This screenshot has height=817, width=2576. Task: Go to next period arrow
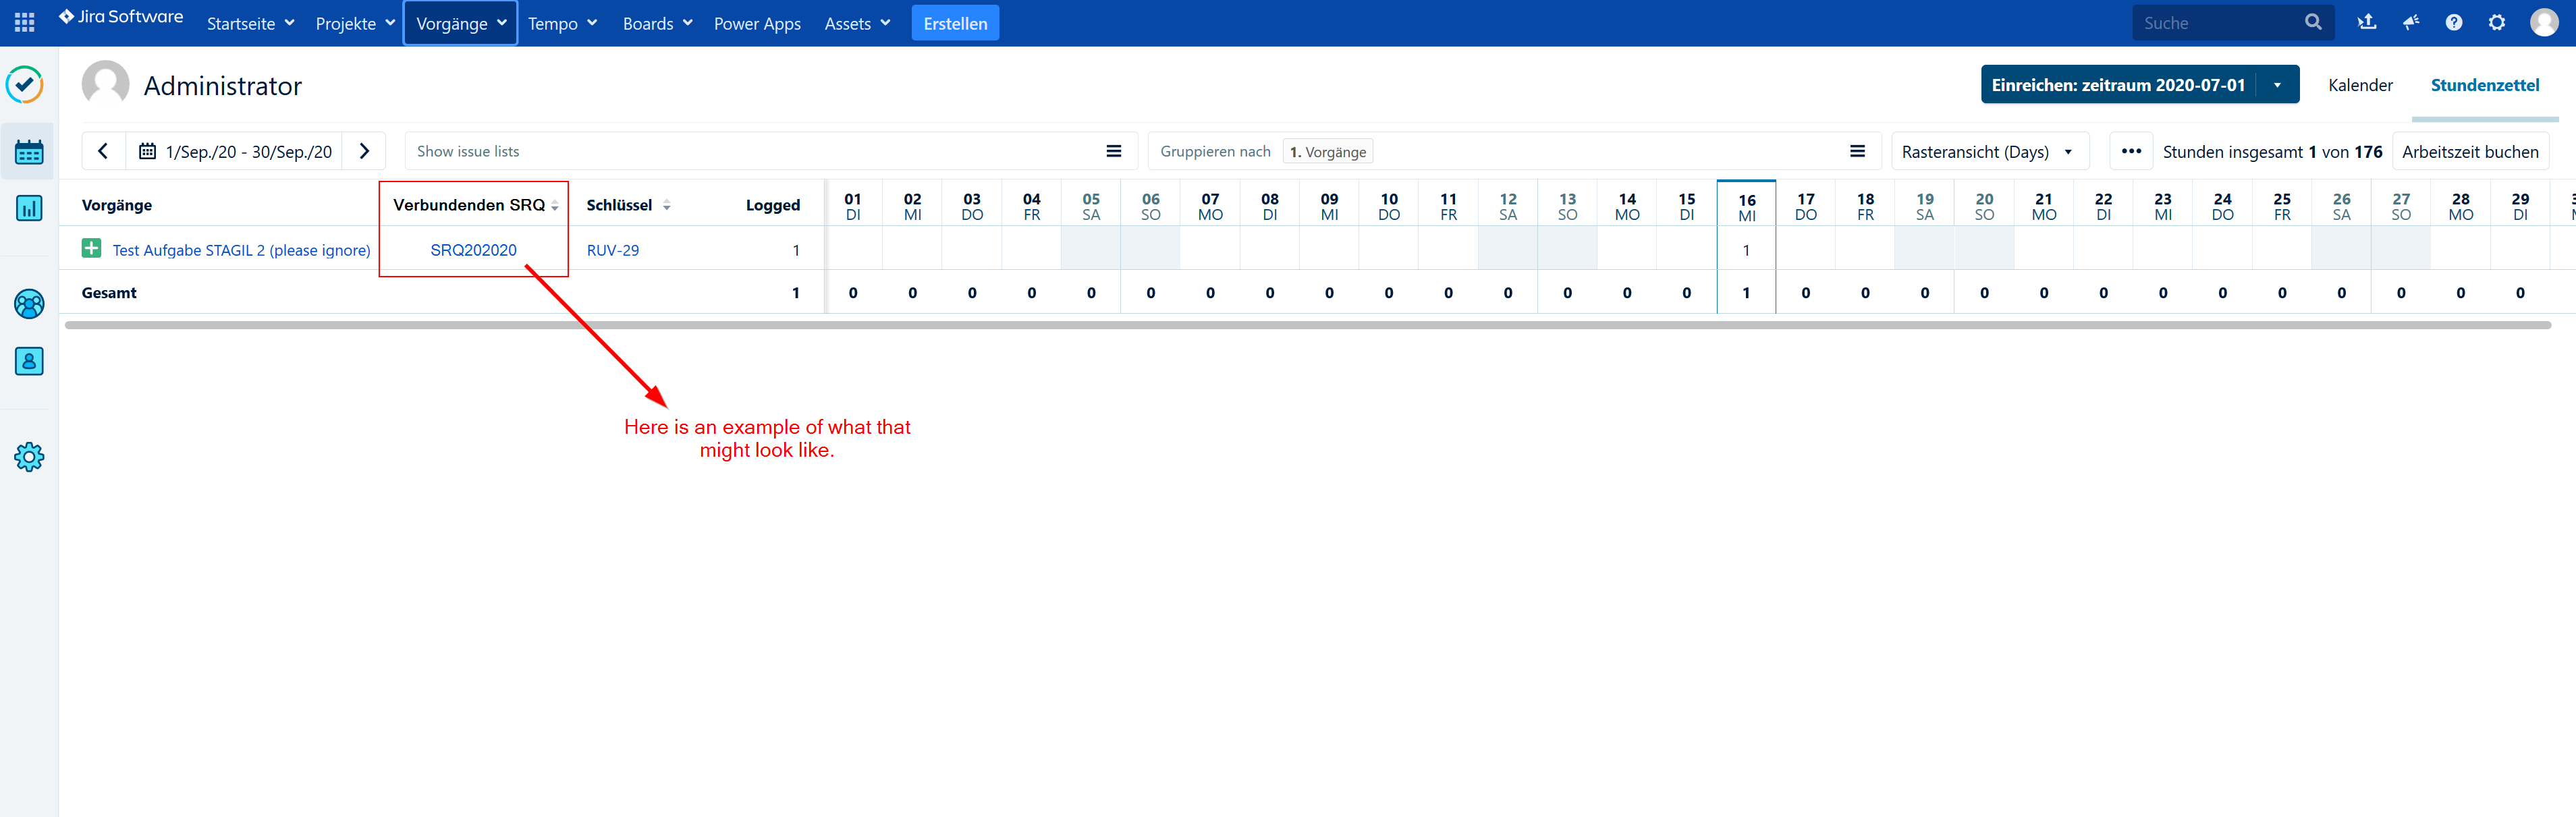(365, 151)
